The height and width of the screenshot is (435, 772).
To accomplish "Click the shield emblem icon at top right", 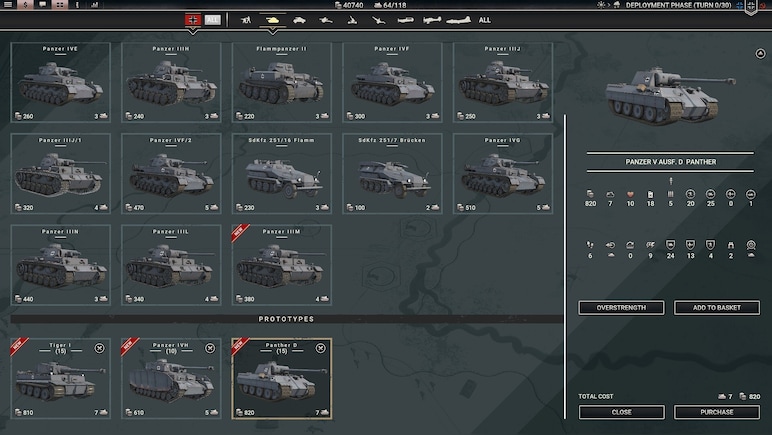I will pyautogui.click(x=751, y=7).
